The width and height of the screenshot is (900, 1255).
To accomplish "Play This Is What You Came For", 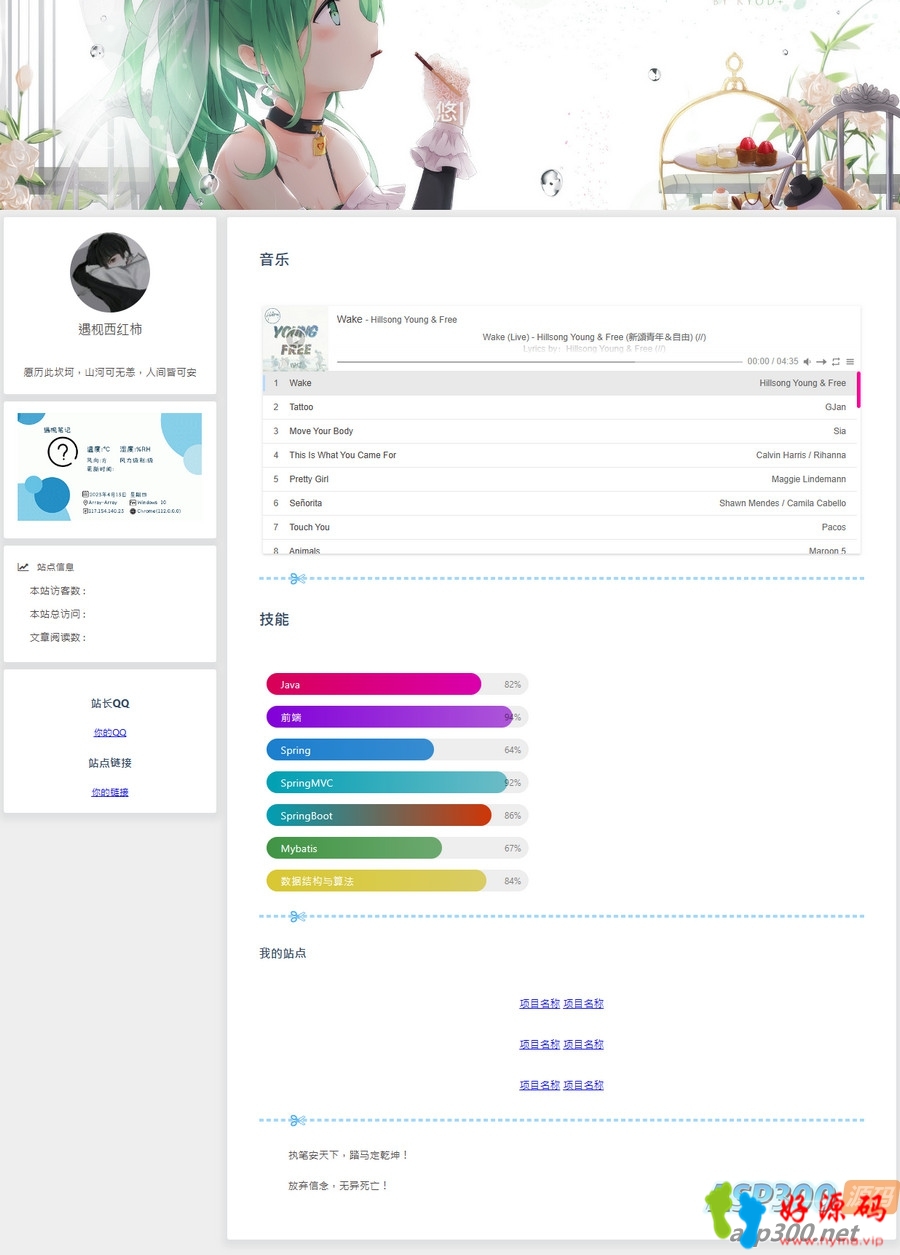I will [x=560, y=455].
